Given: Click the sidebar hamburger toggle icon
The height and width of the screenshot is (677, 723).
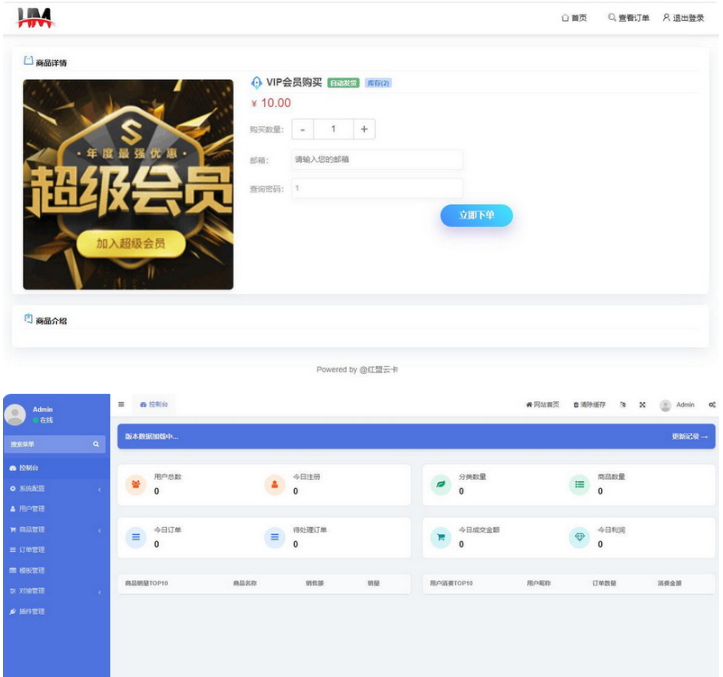Looking at the screenshot, I should tap(121, 404).
